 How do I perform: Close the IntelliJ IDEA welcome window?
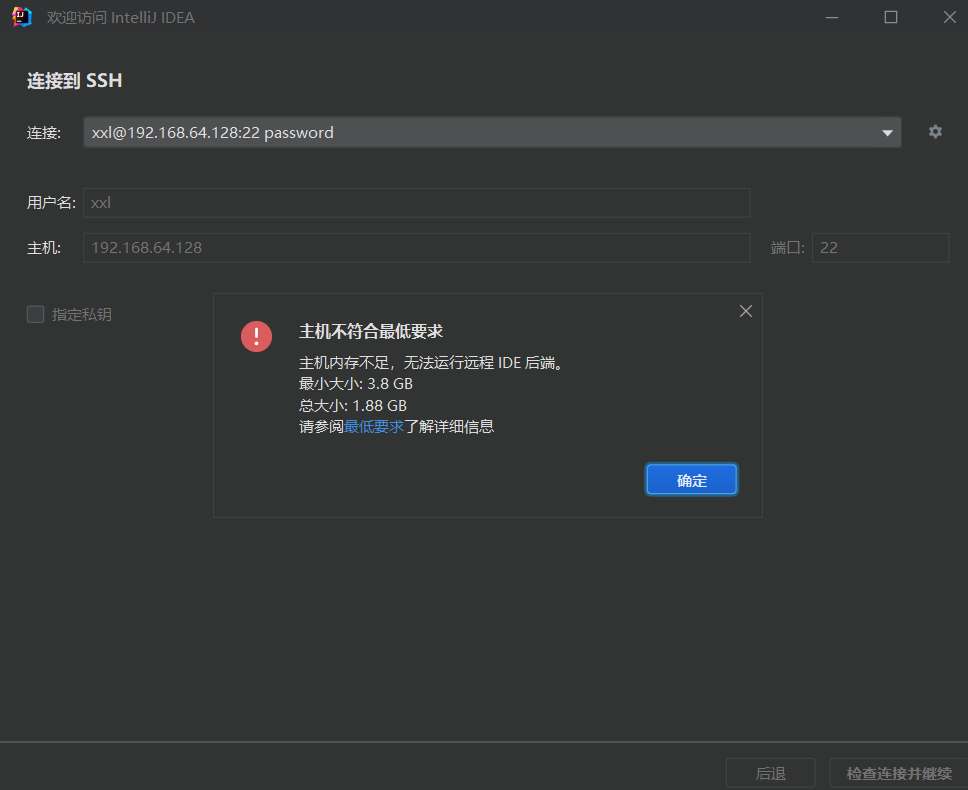click(x=949, y=17)
